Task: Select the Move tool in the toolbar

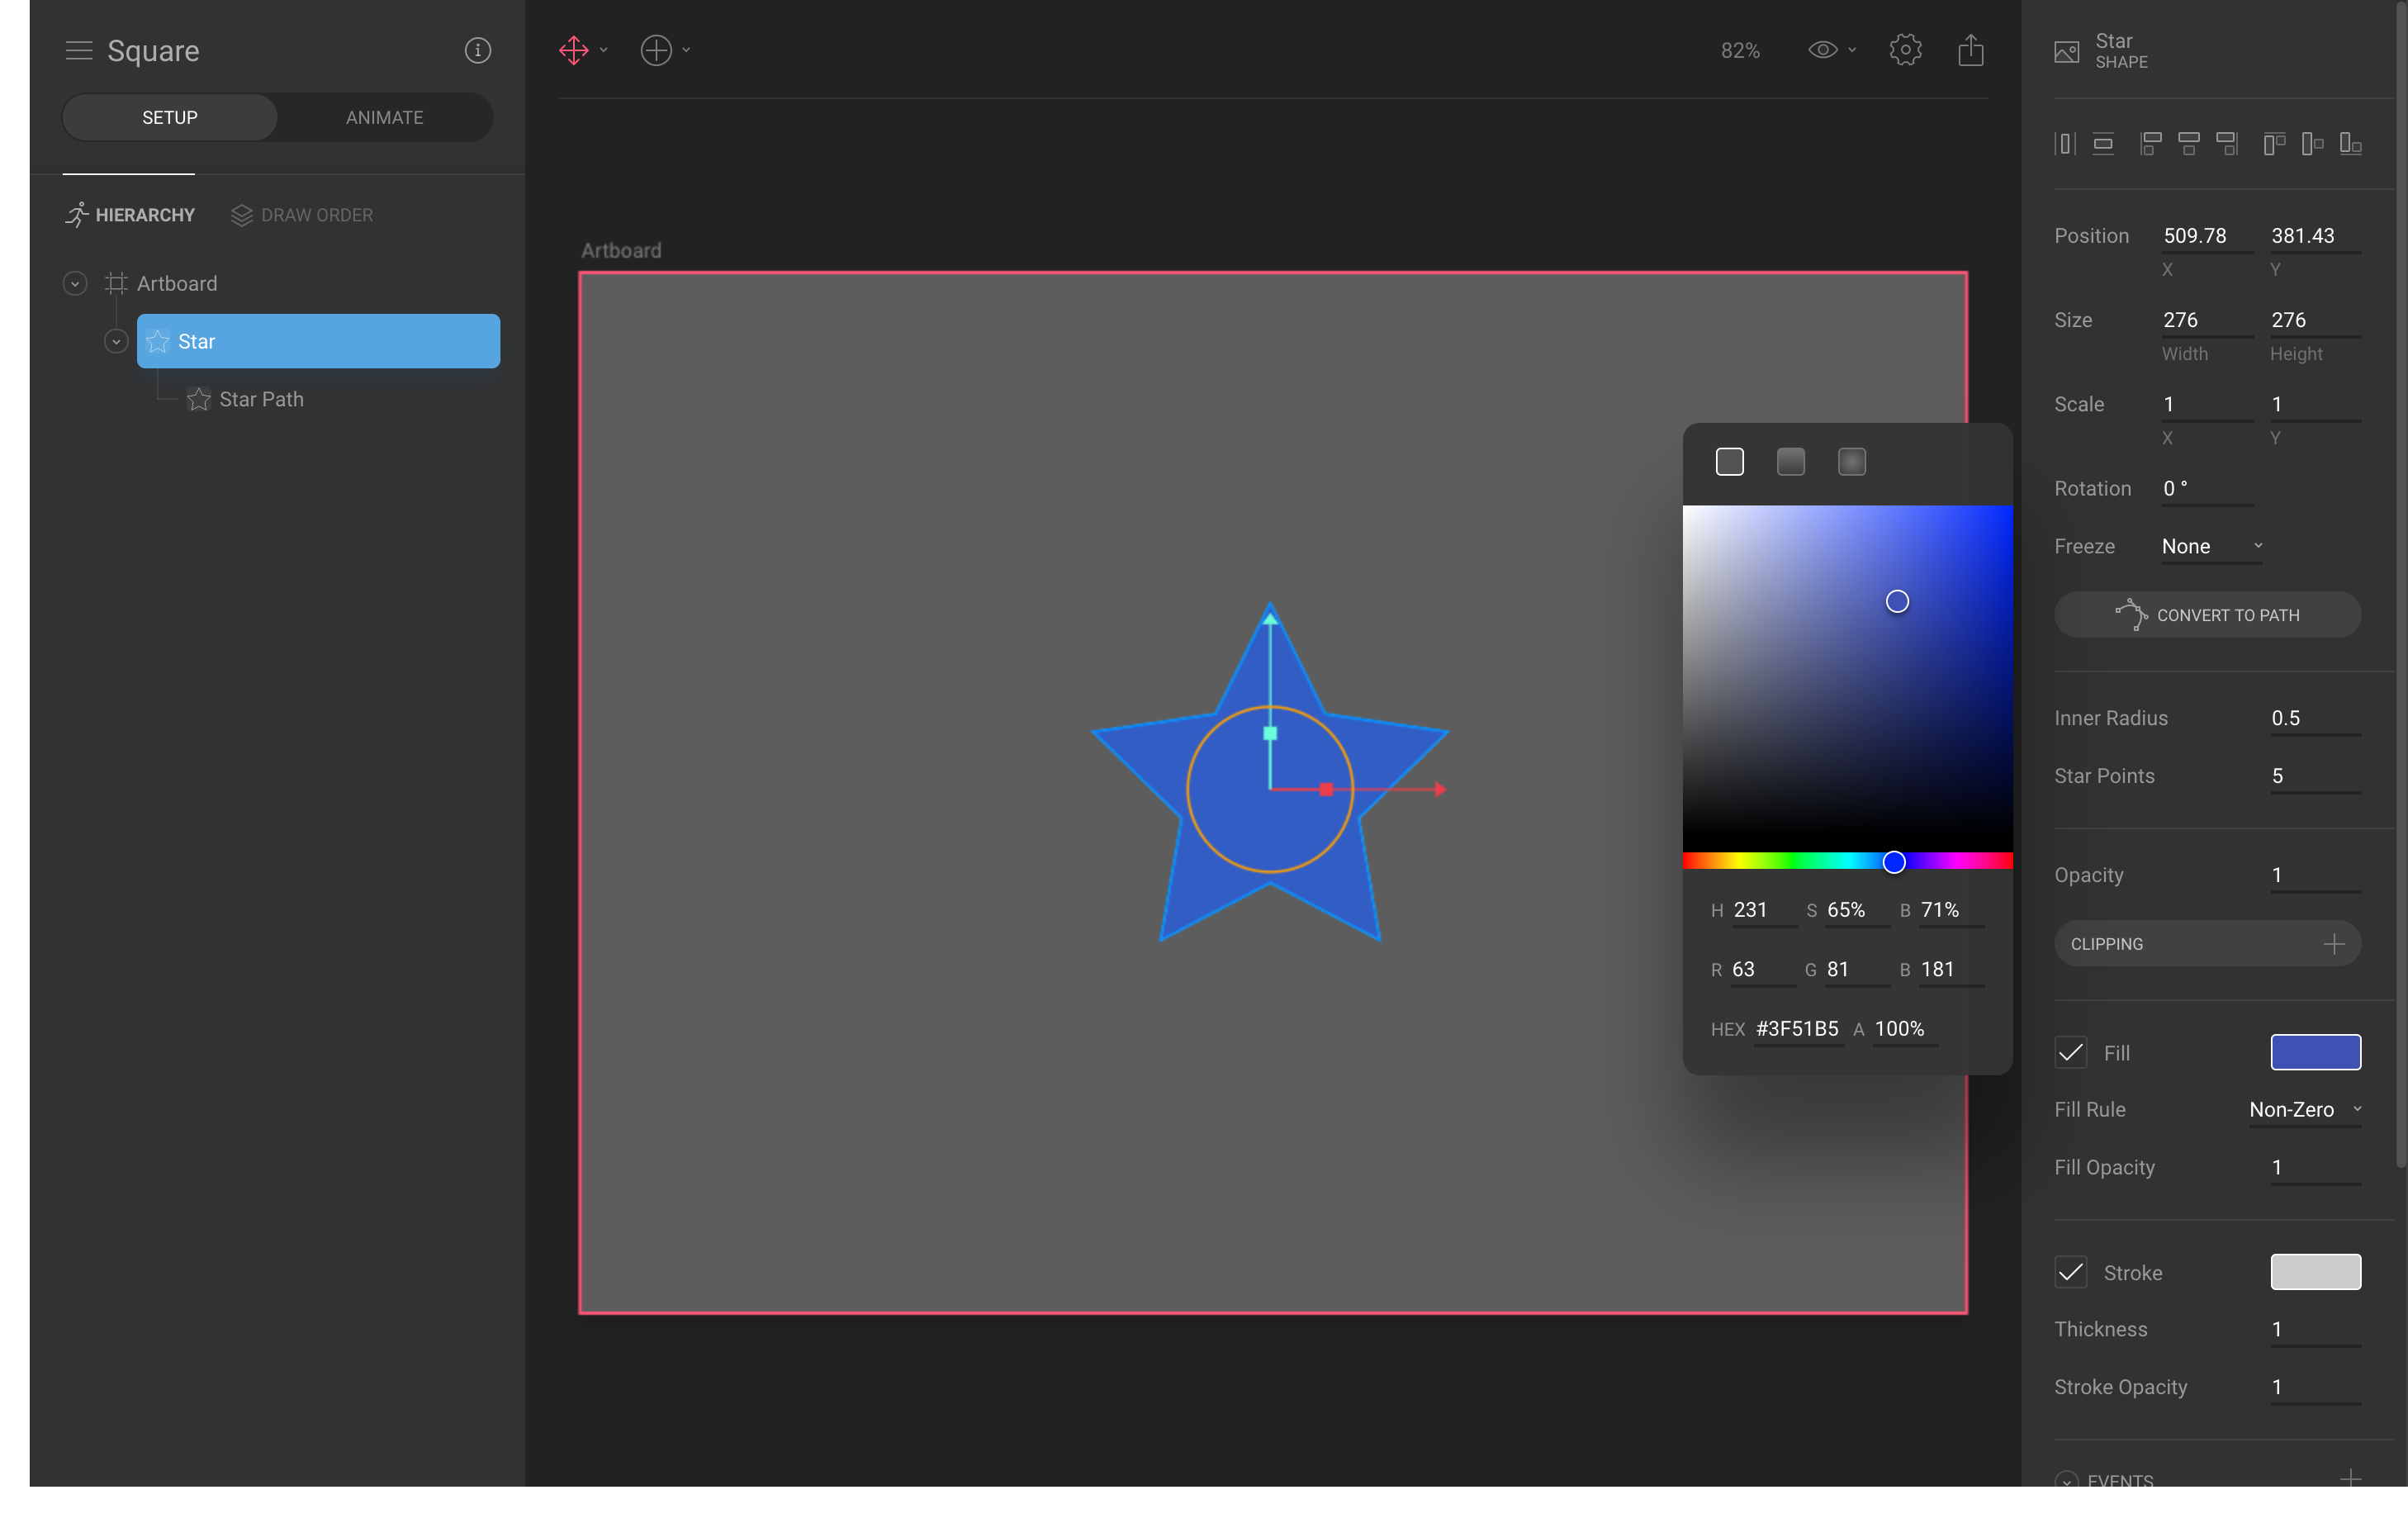Action: pyautogui.click(x=575, y=50)
